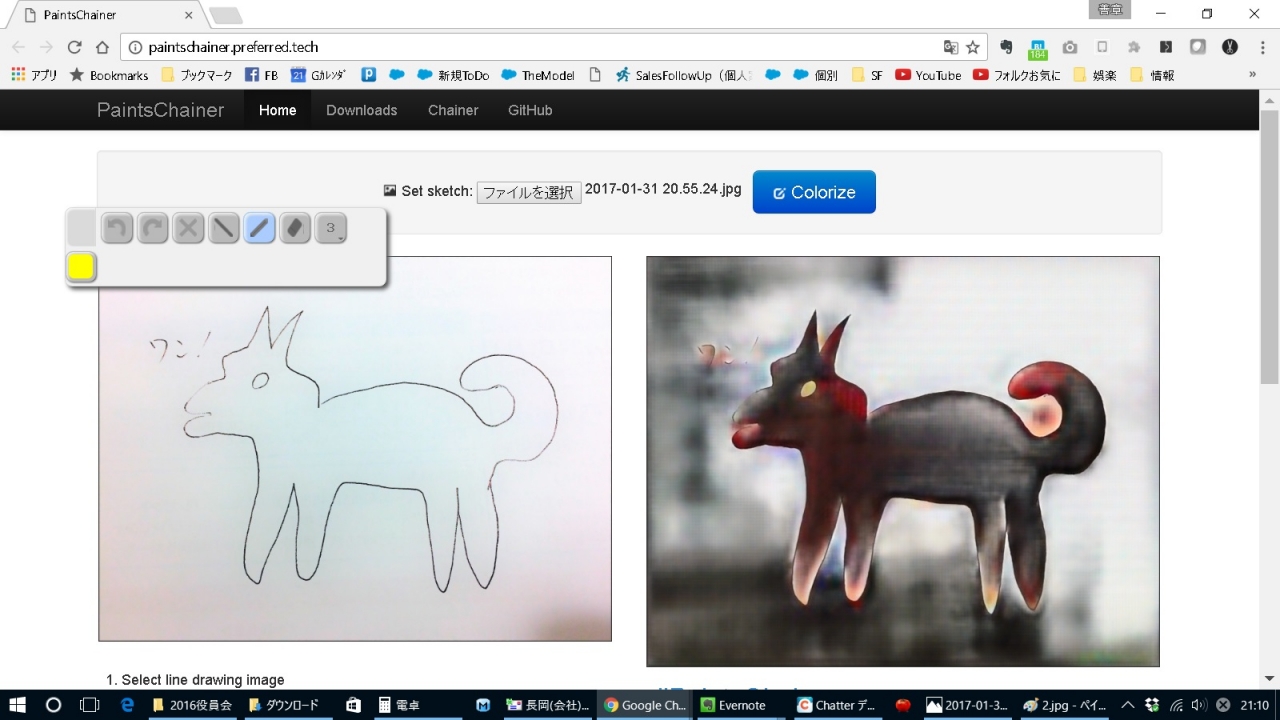Screen dimensions: 1280x720
Task: Clear the canvas with the X tool
Action: point(188,229)
